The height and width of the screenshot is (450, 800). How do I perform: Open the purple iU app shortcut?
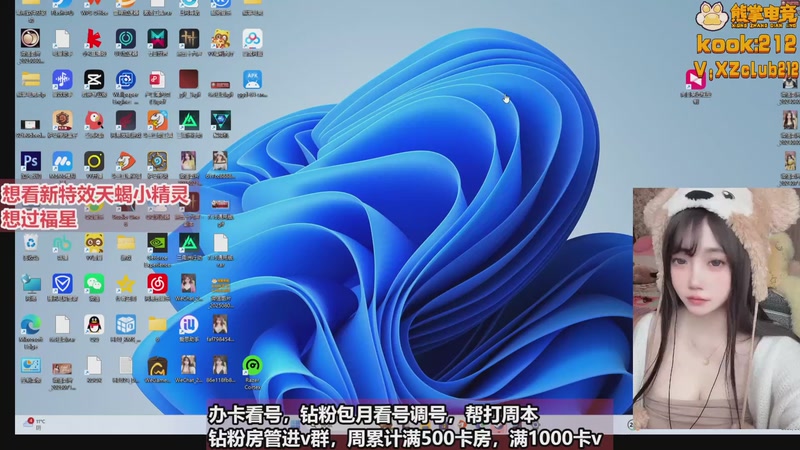(189, 325)
